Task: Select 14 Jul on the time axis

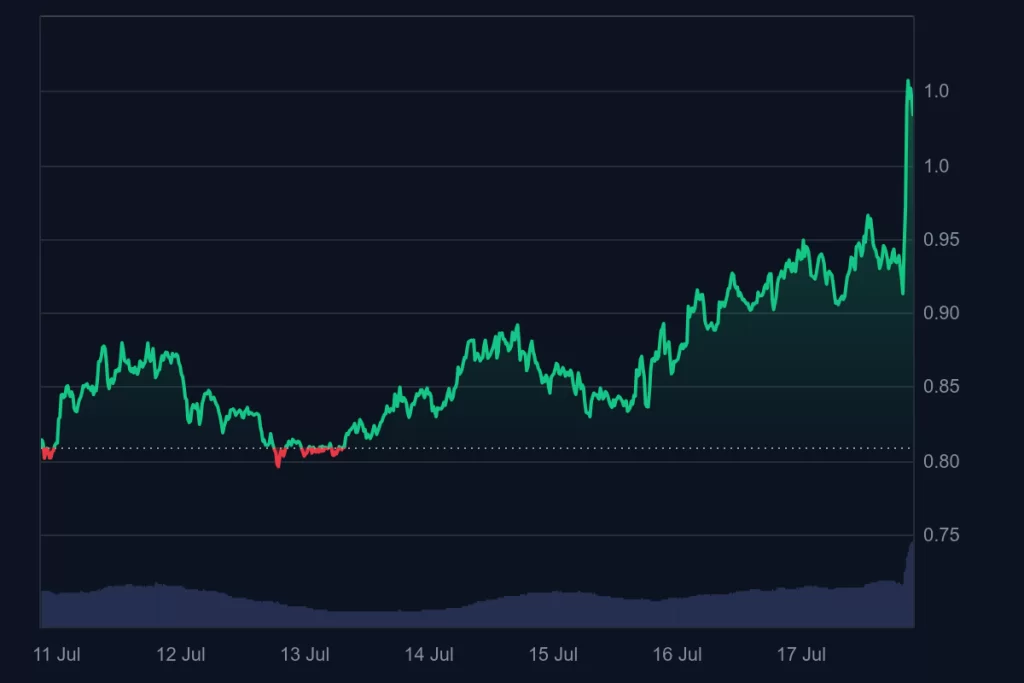Action: tap(429, 655)
